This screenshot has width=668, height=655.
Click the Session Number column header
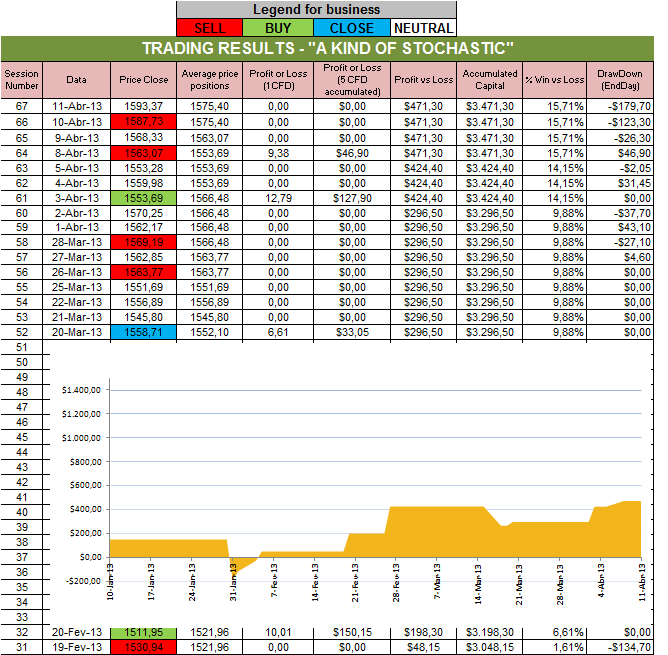tap(22, 80)
